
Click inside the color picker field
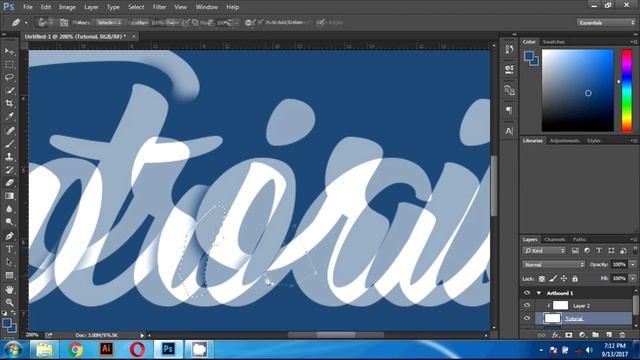point(578,91)
